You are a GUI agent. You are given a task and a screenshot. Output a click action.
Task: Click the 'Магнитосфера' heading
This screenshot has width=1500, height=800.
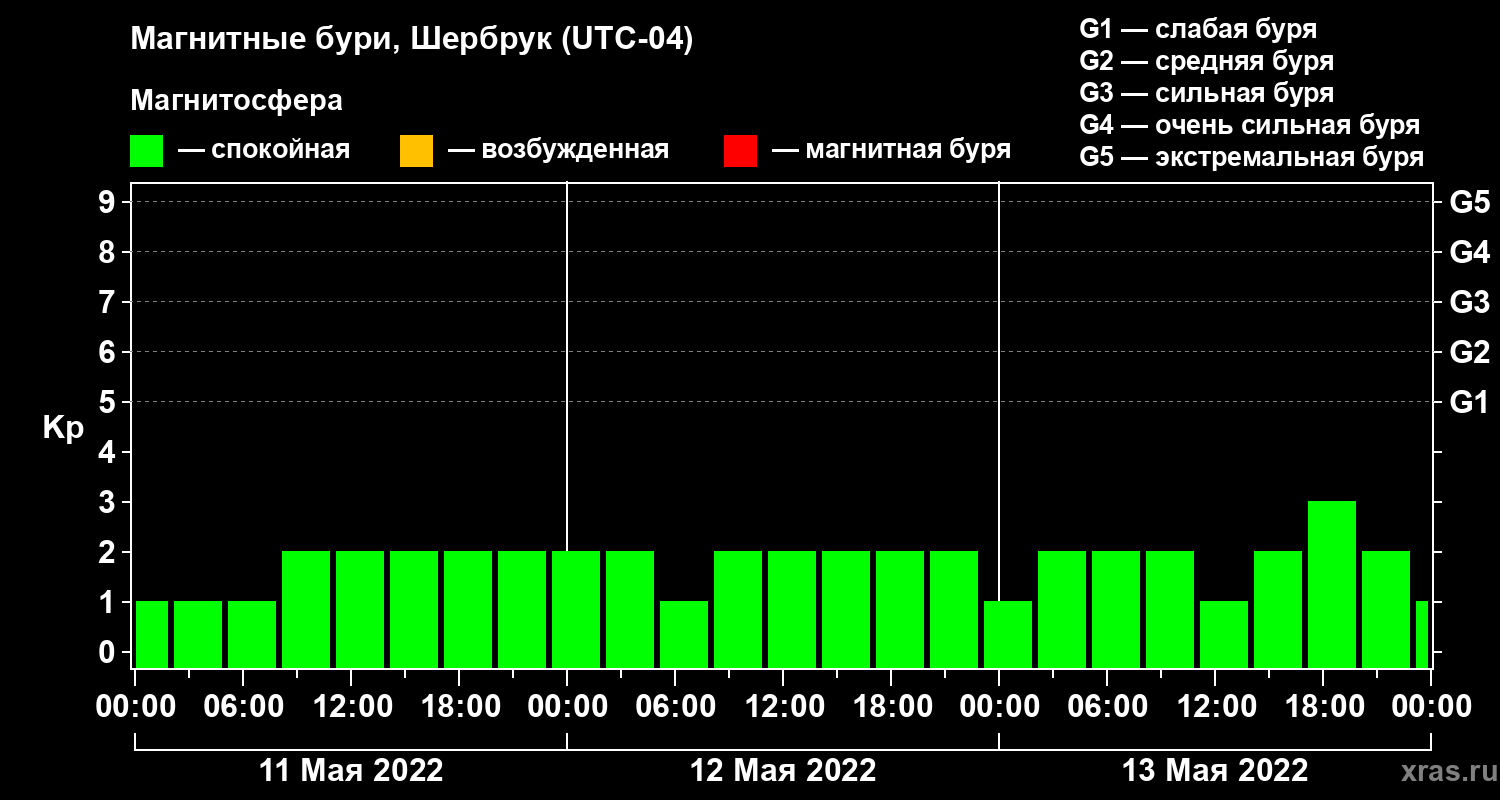(236, 101)
